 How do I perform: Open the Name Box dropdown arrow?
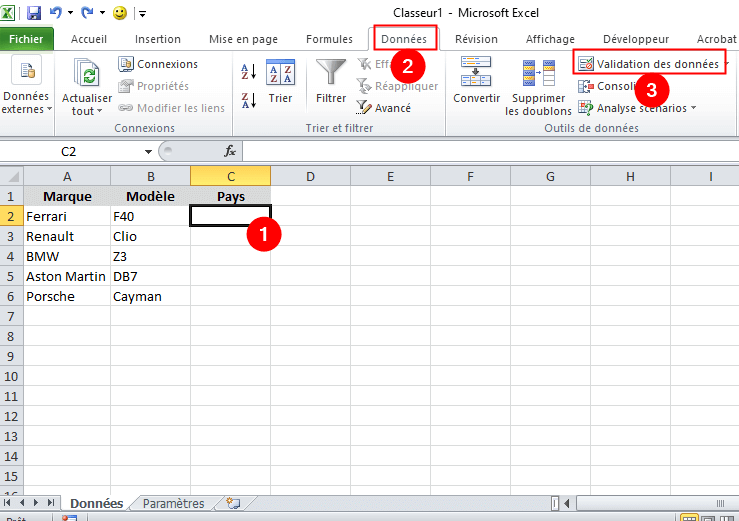(x=148, y=151)
